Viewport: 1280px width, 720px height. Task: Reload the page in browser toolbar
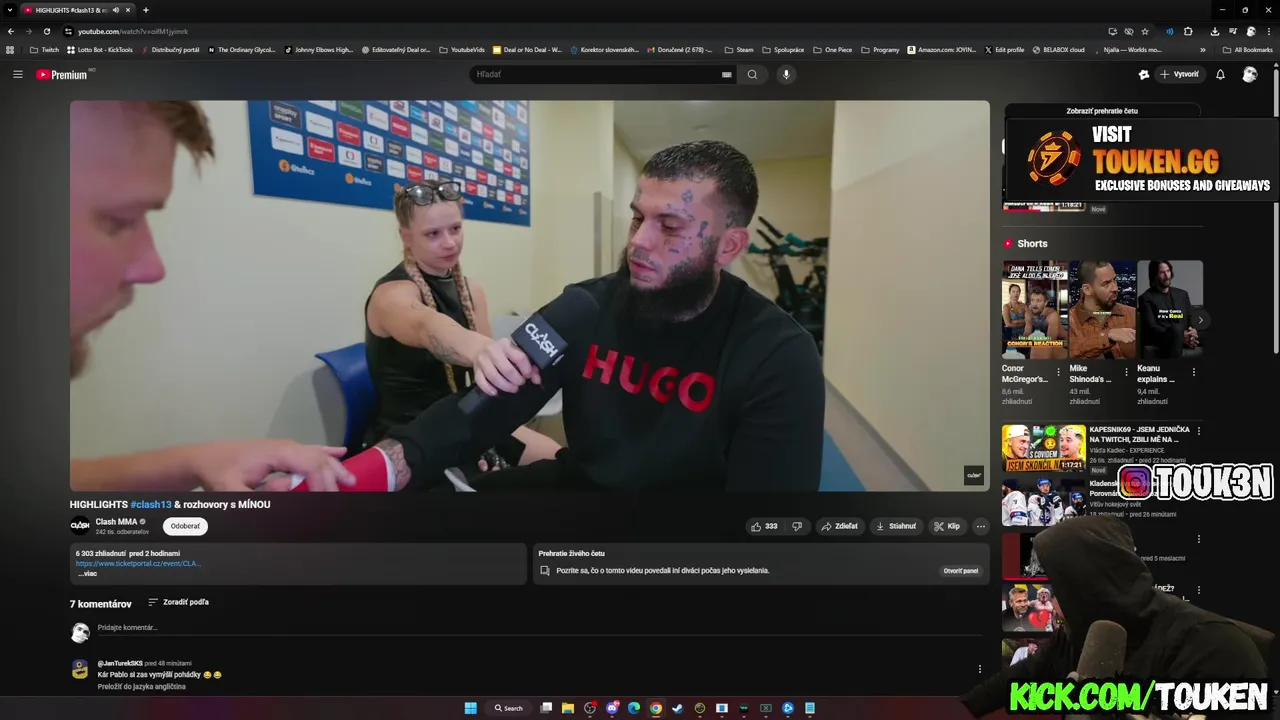tap(46, 31)
